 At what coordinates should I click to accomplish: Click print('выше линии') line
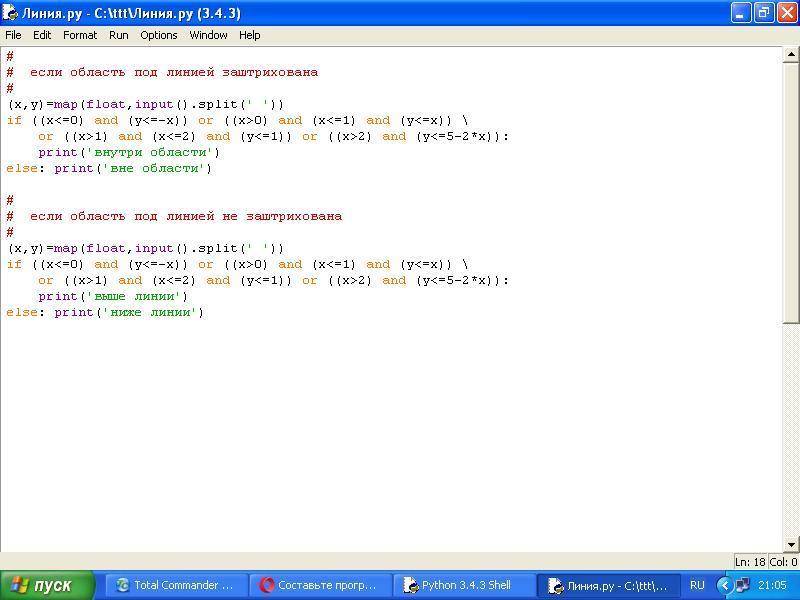click(x=113, y=296)
